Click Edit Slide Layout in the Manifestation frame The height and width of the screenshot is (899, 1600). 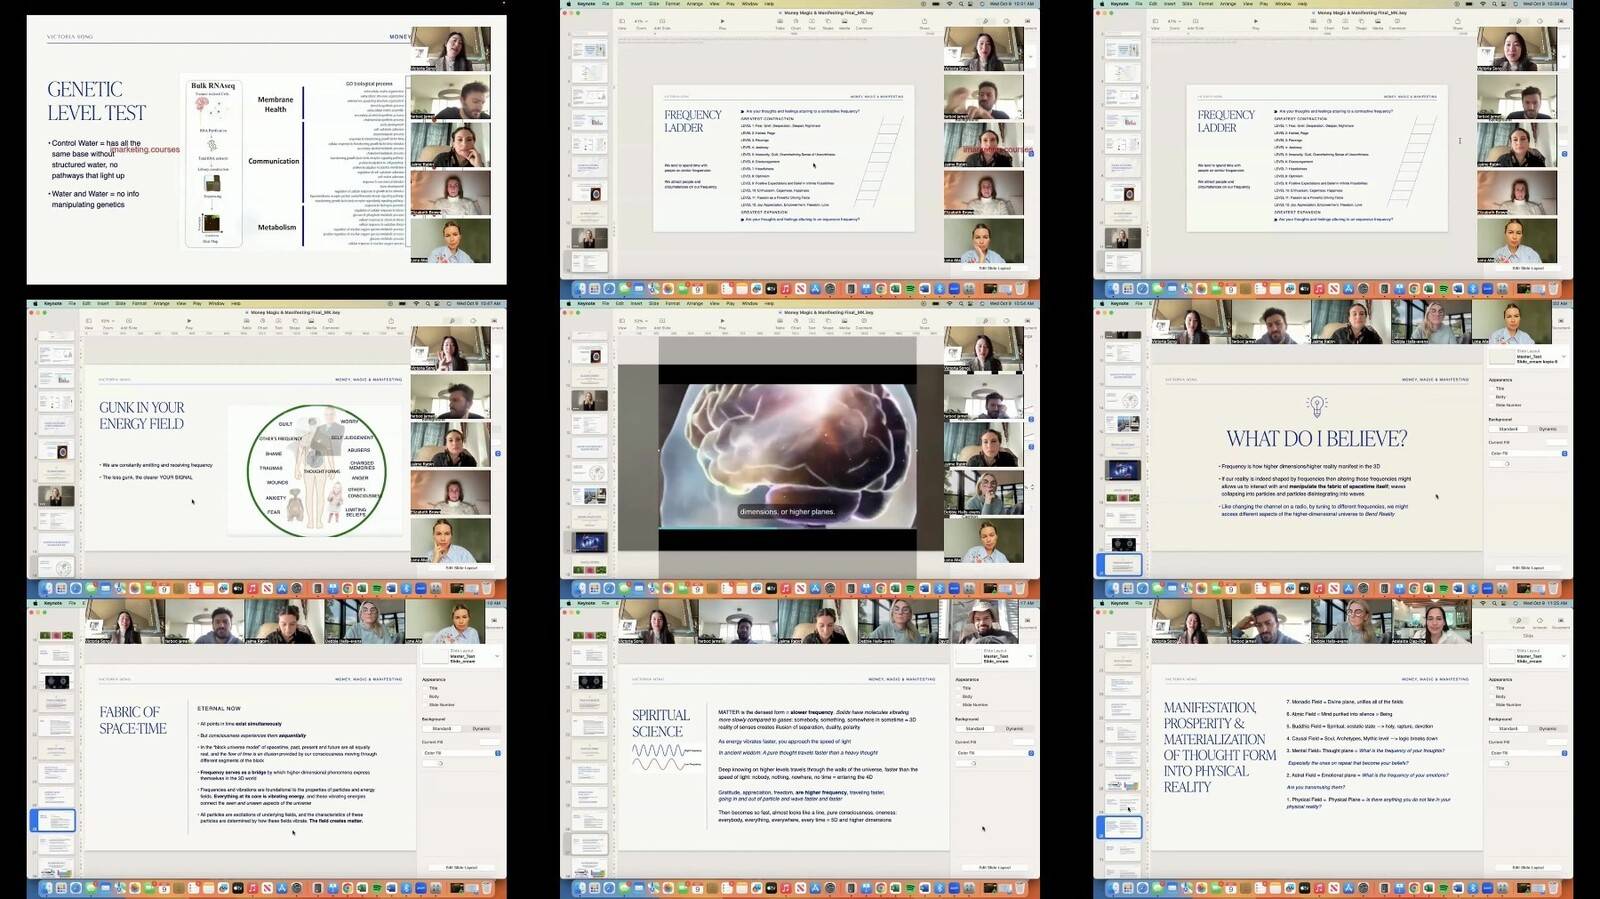pyautogui.click(x=1528, y=867)
